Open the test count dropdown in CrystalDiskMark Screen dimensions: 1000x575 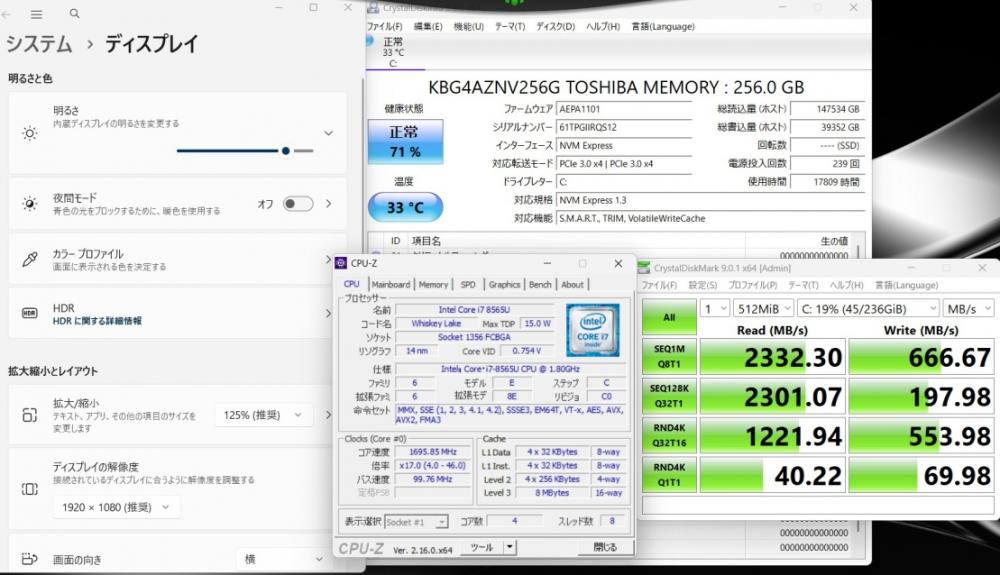click(x=714, y=309)
